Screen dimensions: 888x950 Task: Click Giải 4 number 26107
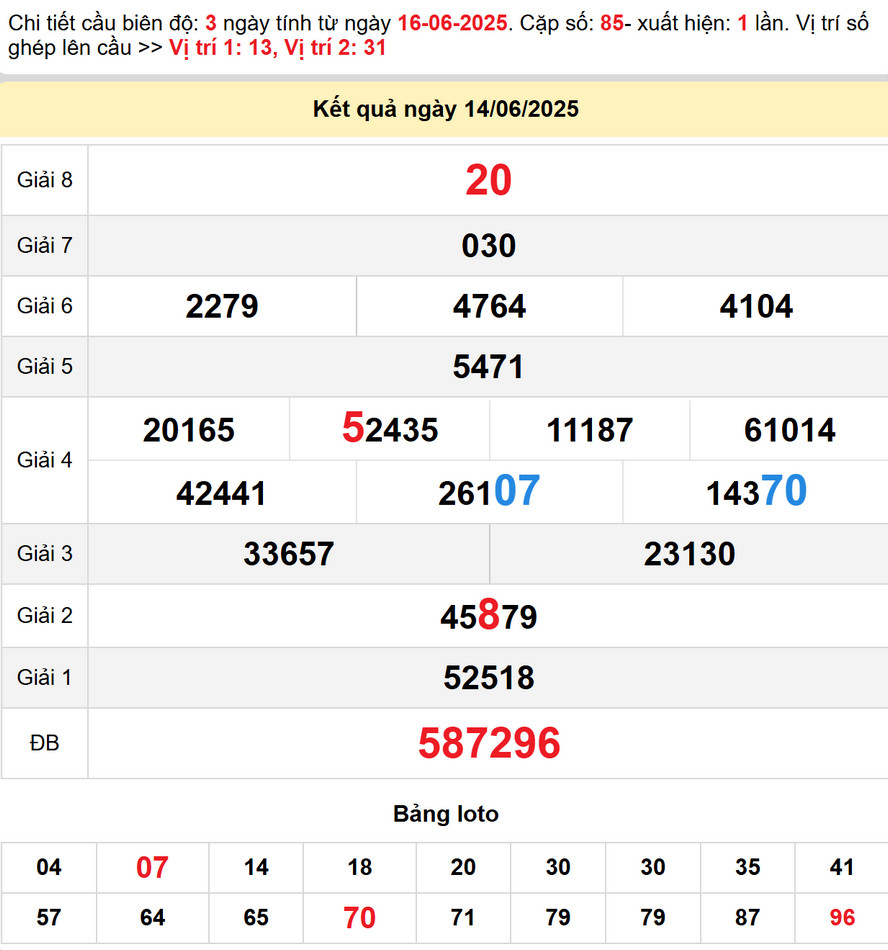click(489, 492)
